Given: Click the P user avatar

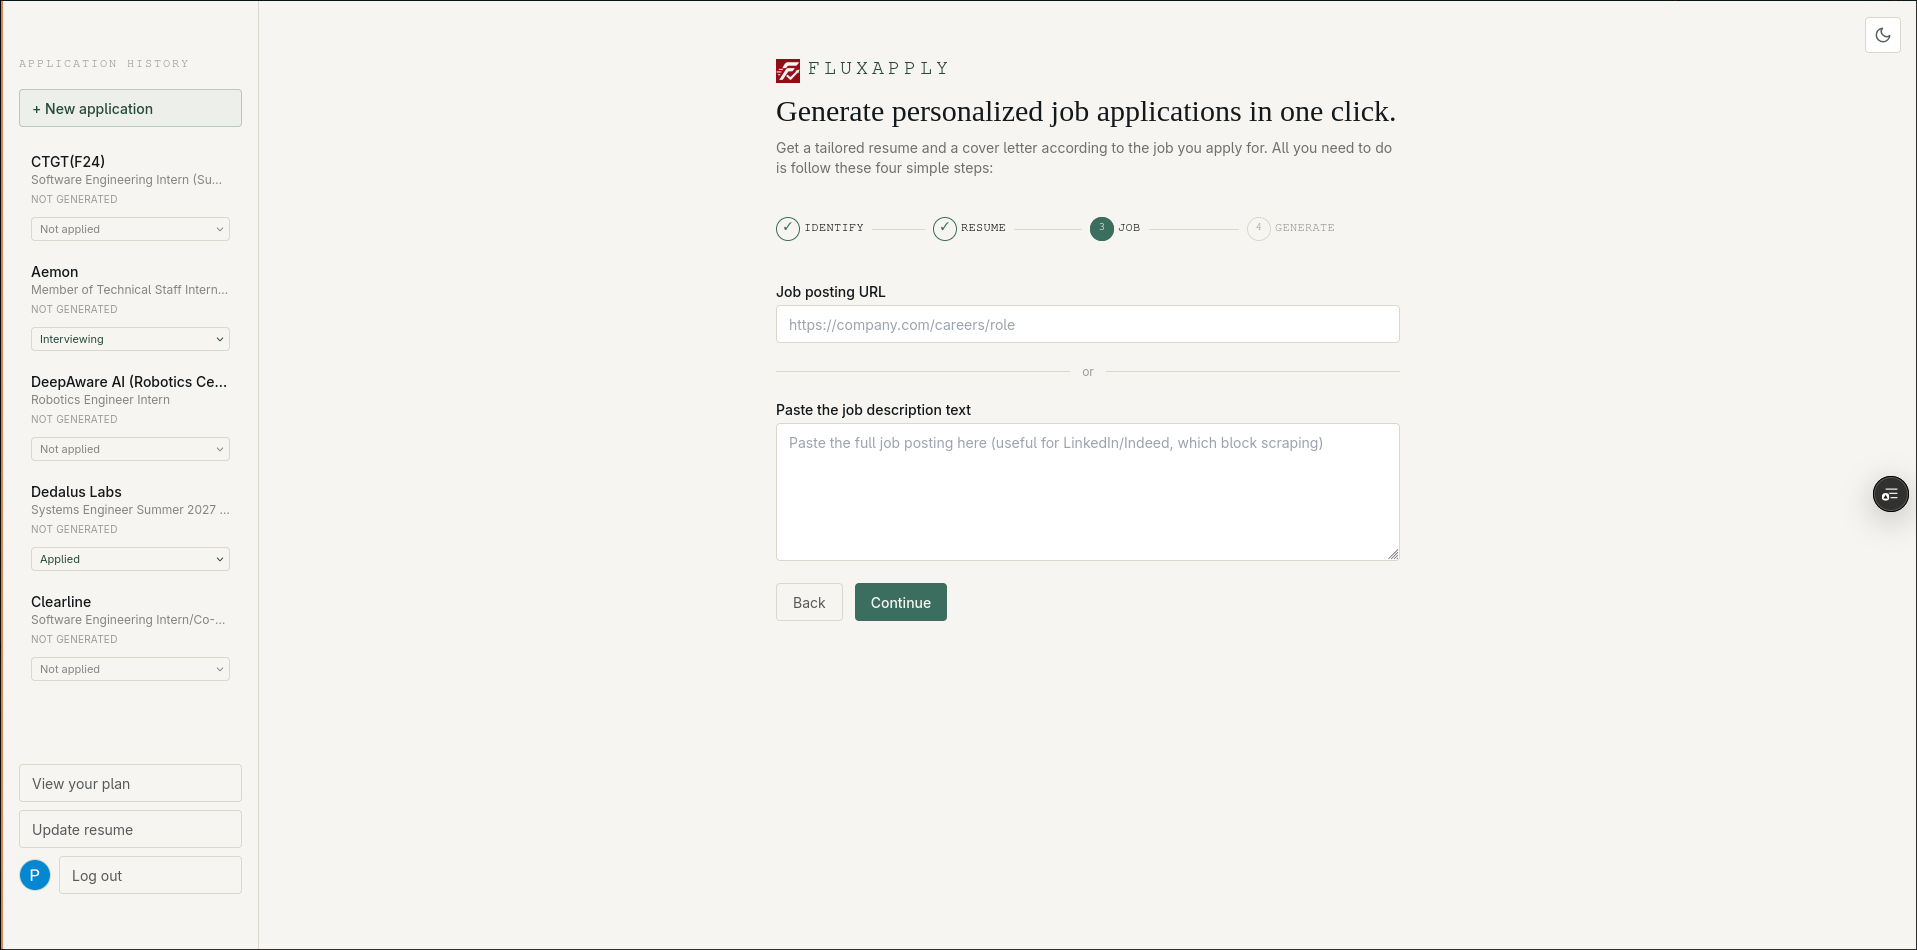Looking at the screenshot, I should click(35, 875).
